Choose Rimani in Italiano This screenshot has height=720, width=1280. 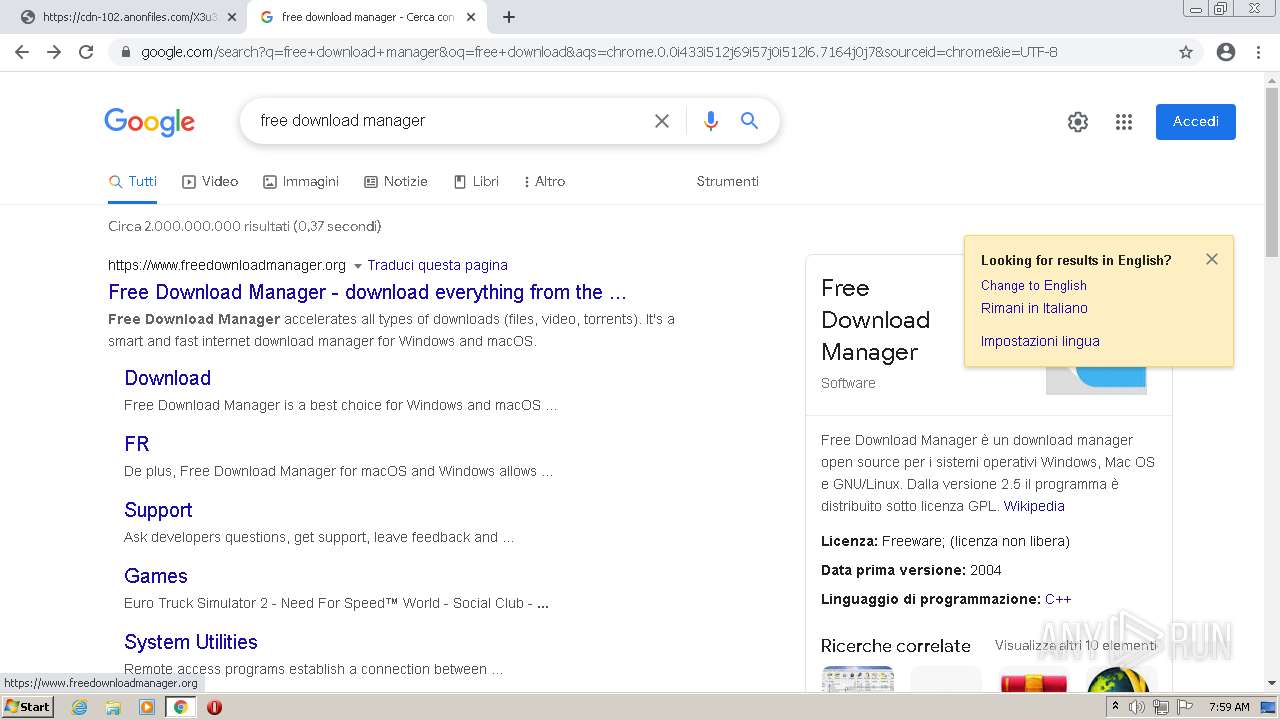pyautogui.click(x=1034, y=308)
